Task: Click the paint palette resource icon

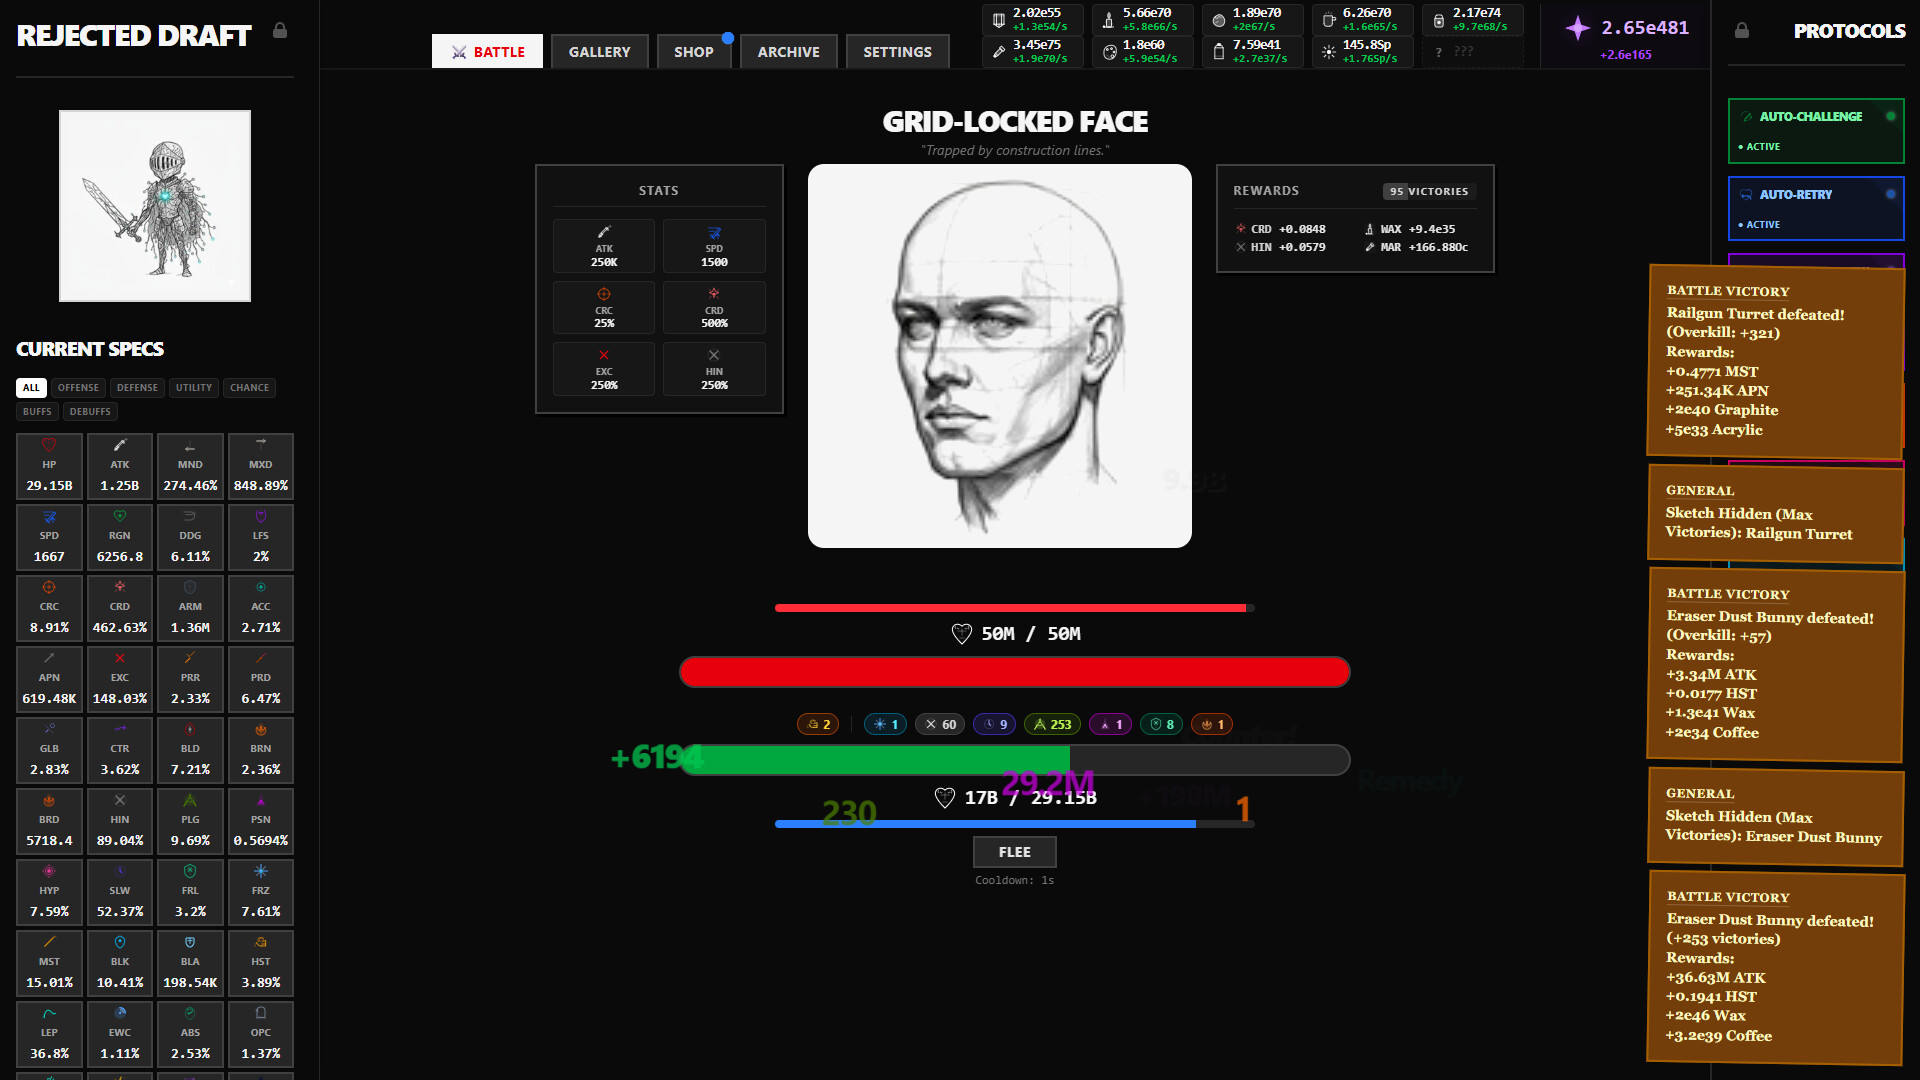Action: pos(1109,52)
